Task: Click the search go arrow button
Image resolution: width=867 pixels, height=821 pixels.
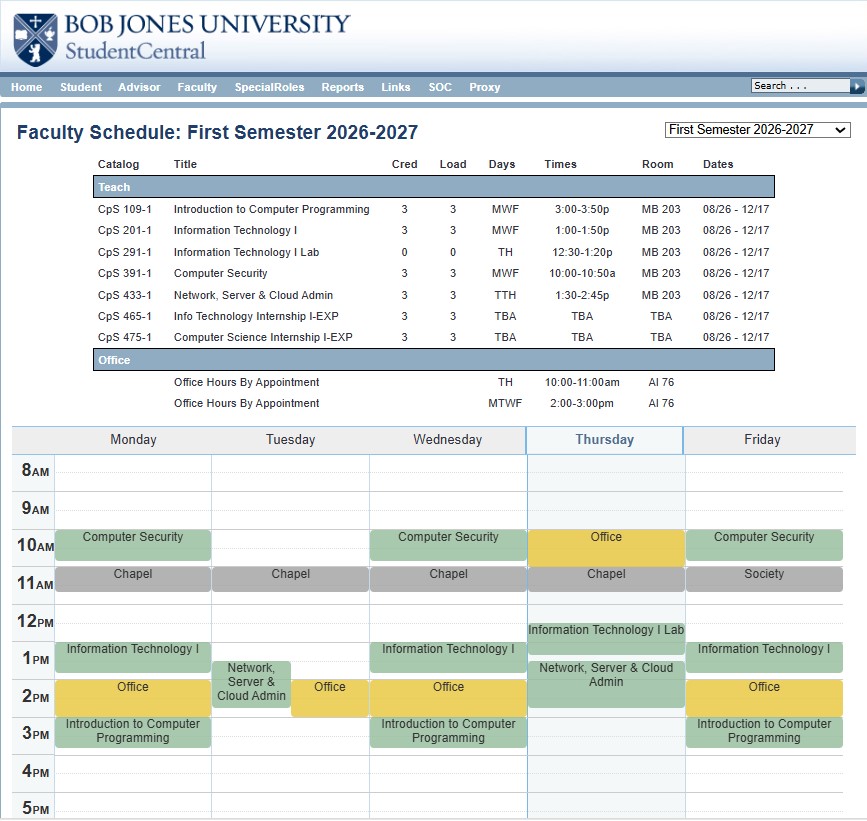Action: [856, 86]
